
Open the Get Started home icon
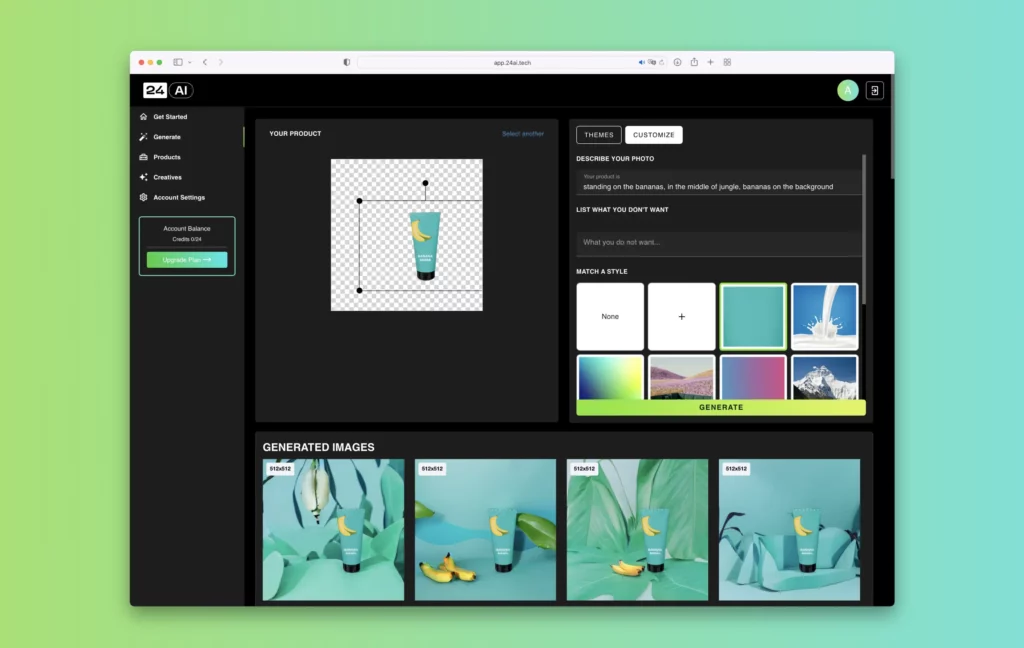[x=144, y=117]
